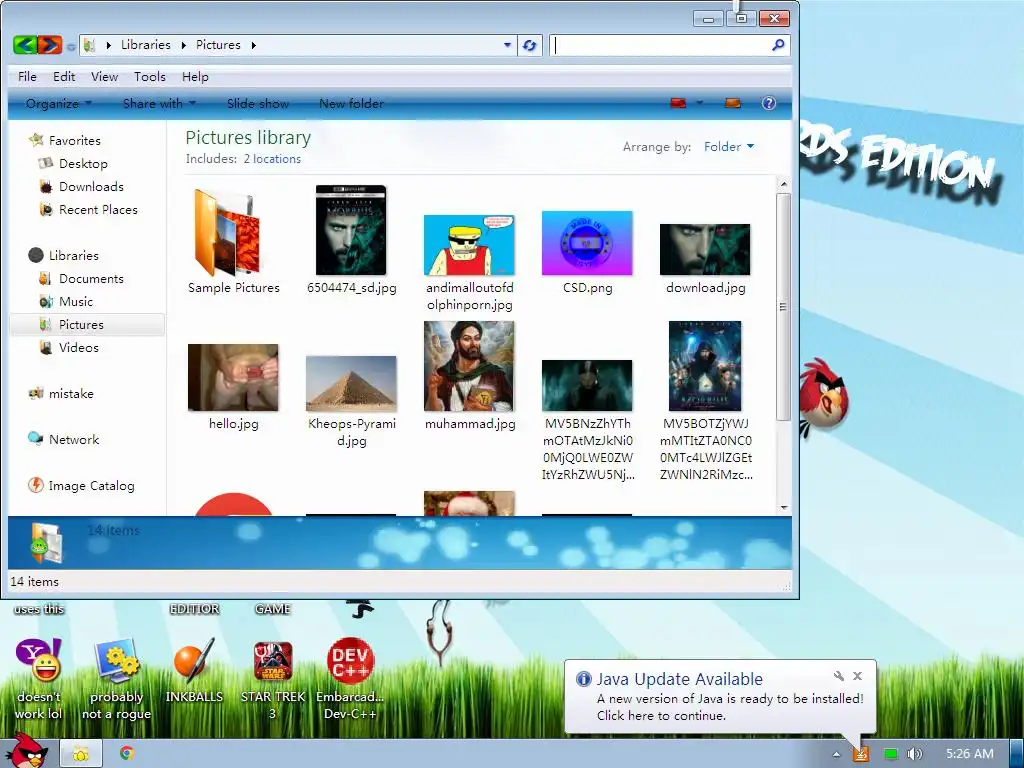This screenshot has height=768, width=1024.
Task: Select Libraries in the navigation pane
Action: point(73,255)
